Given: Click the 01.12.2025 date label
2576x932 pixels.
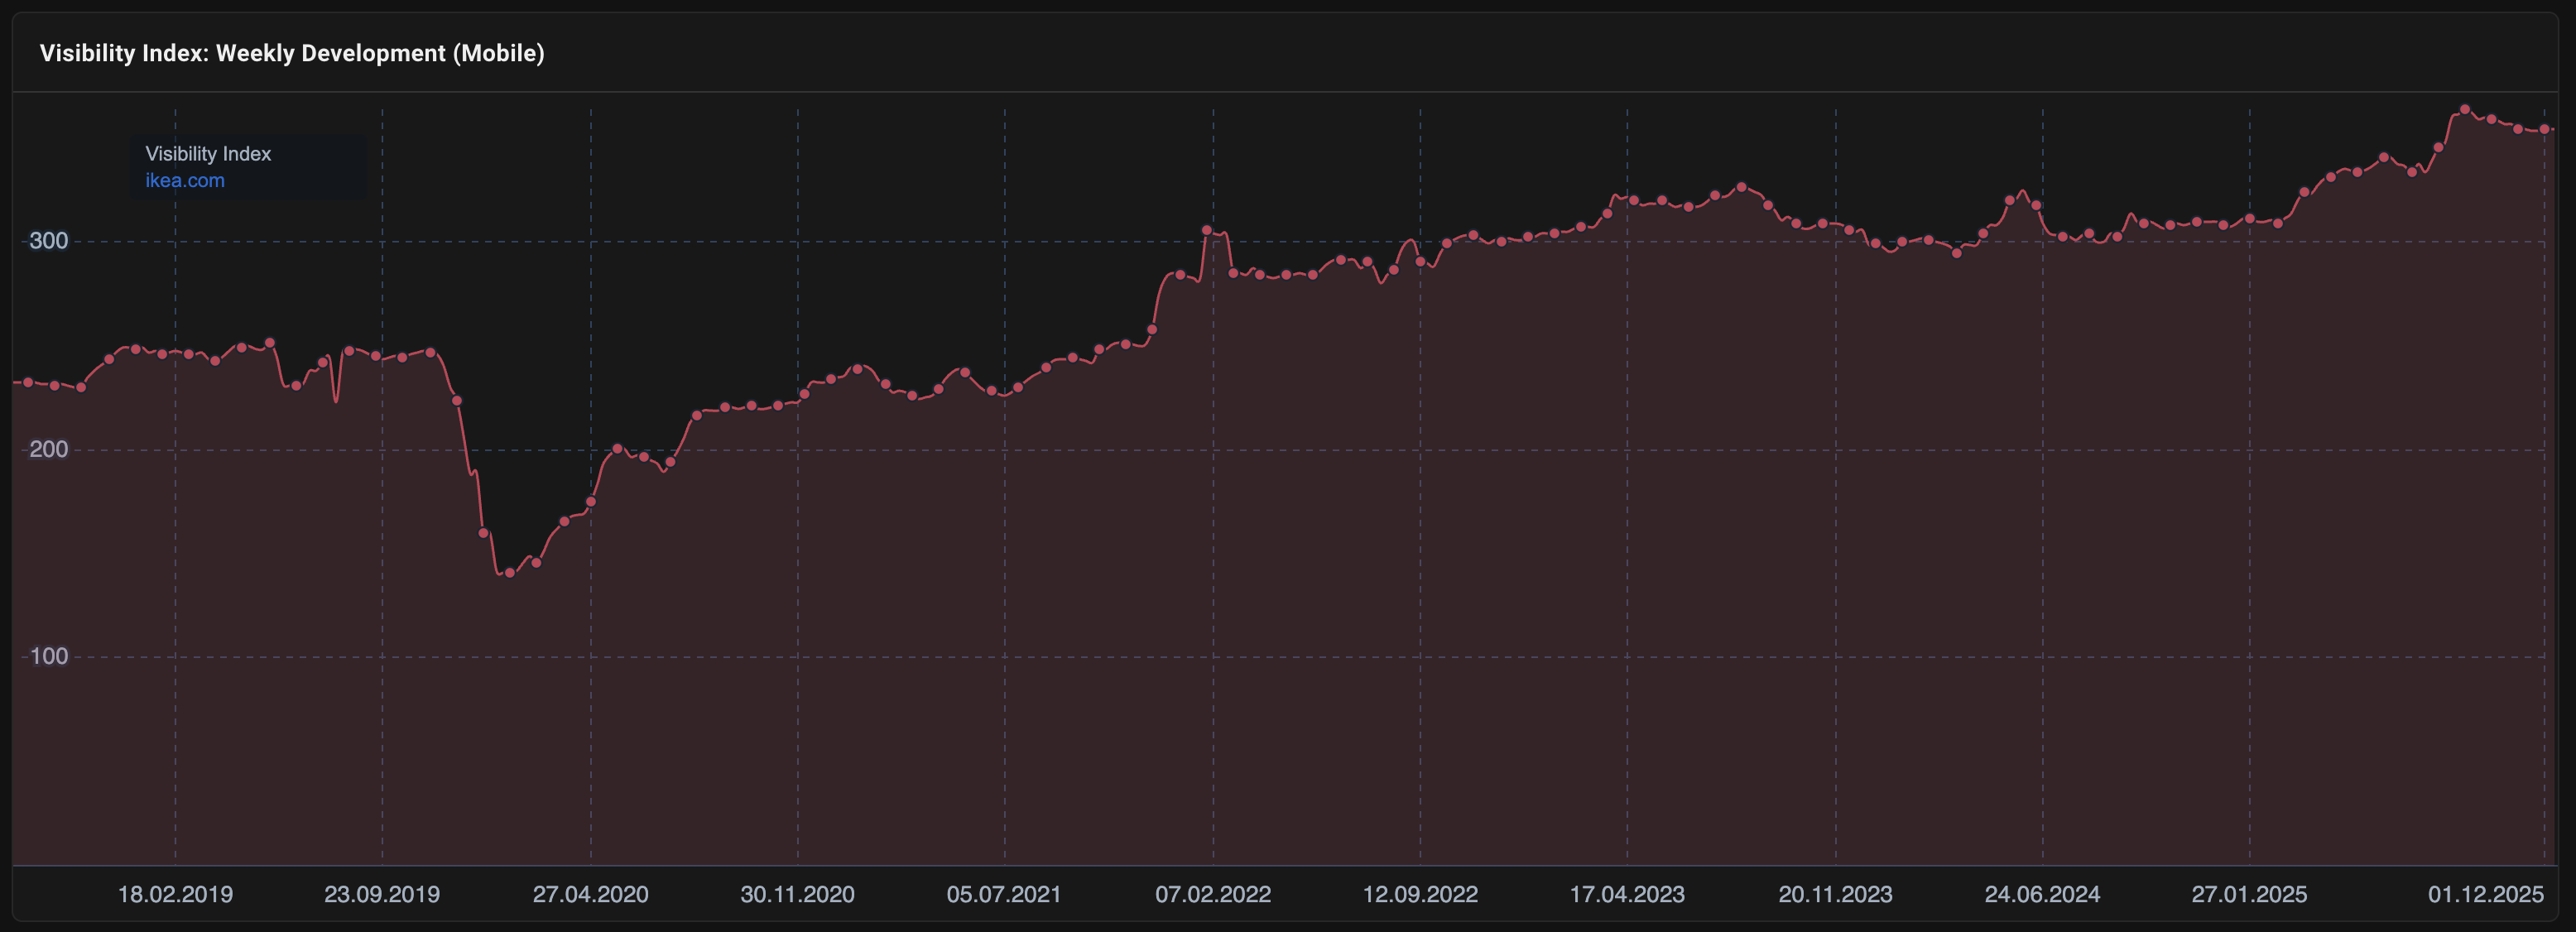Looking at the screenshot, I should [x=2485, y=894].
